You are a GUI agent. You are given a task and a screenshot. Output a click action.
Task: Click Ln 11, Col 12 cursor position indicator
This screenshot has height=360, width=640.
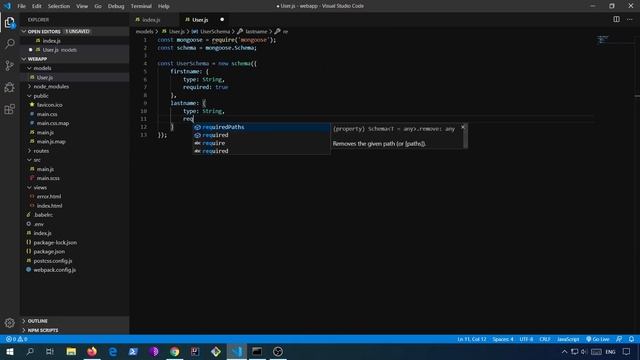pos(471,339)
